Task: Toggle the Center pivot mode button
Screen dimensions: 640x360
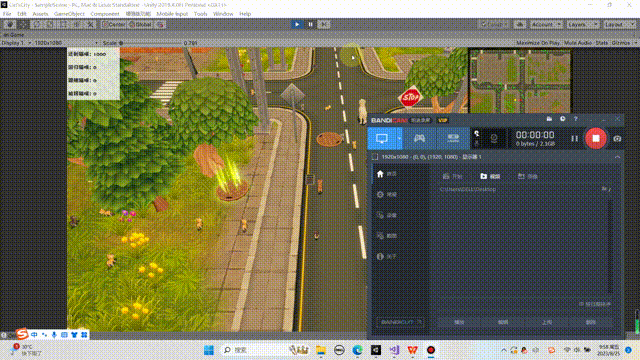Action: point(113,24)
